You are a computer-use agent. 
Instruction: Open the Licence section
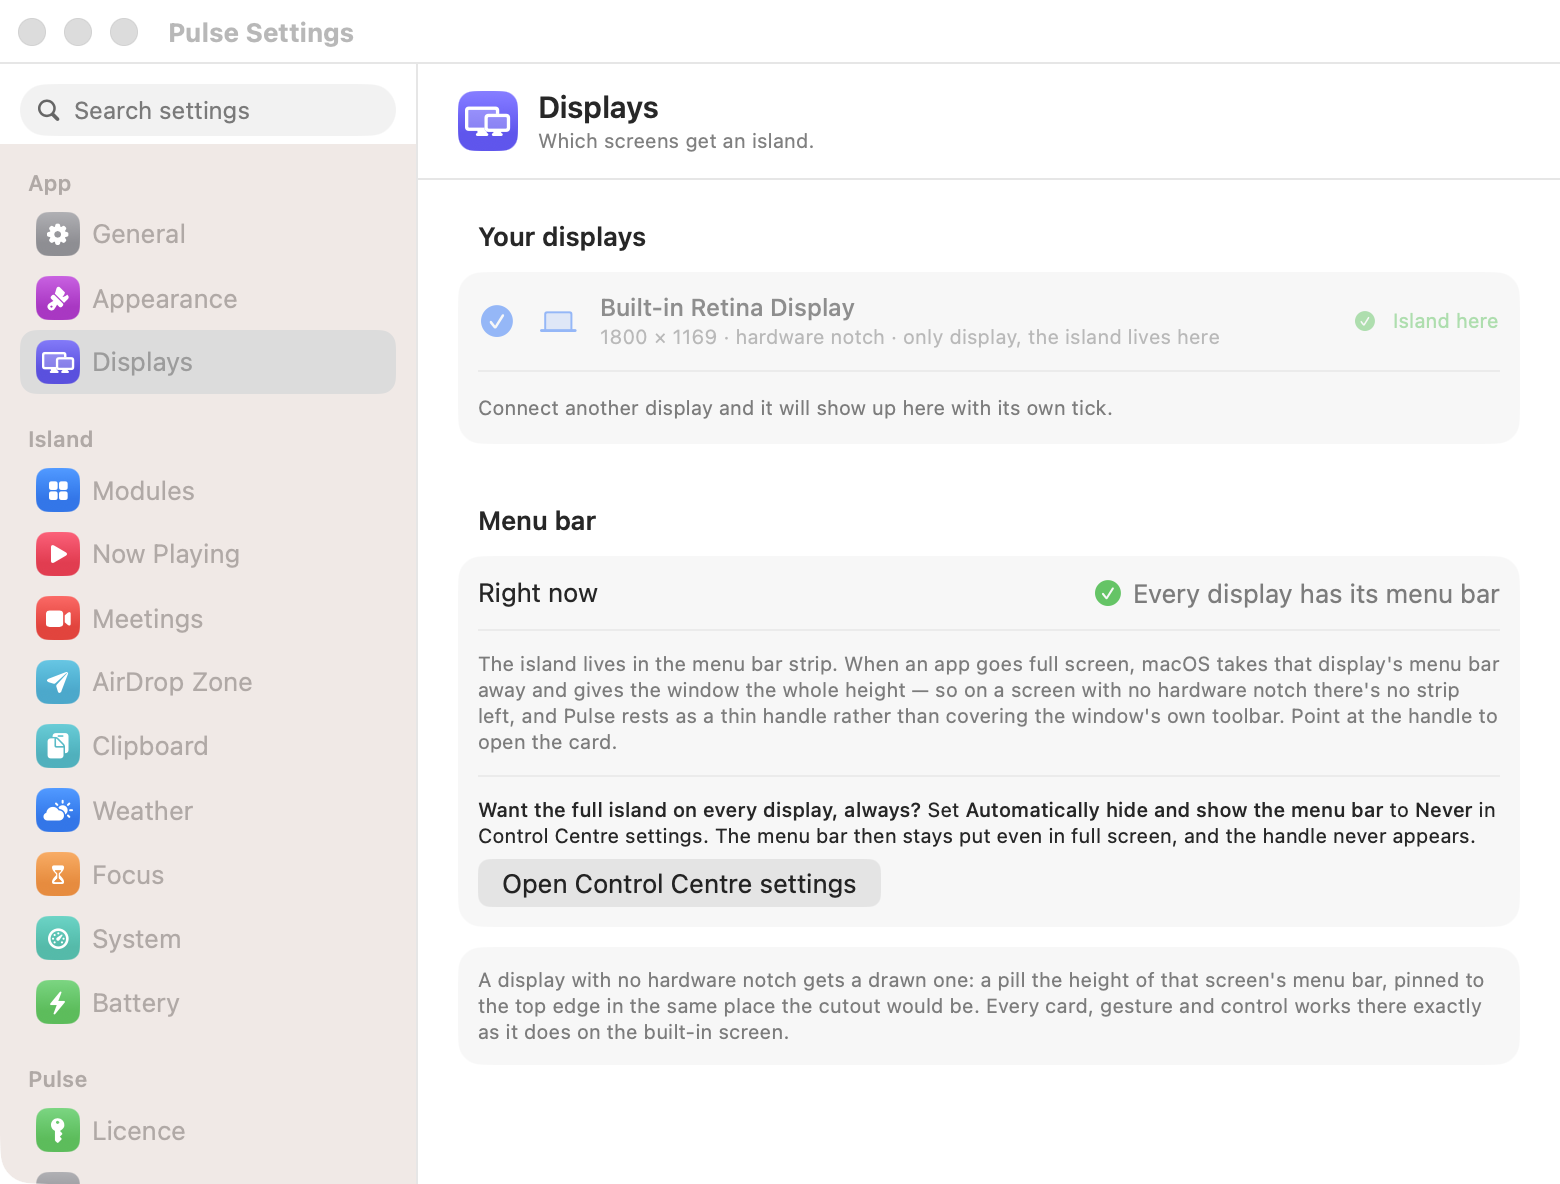pos(208,1130)
